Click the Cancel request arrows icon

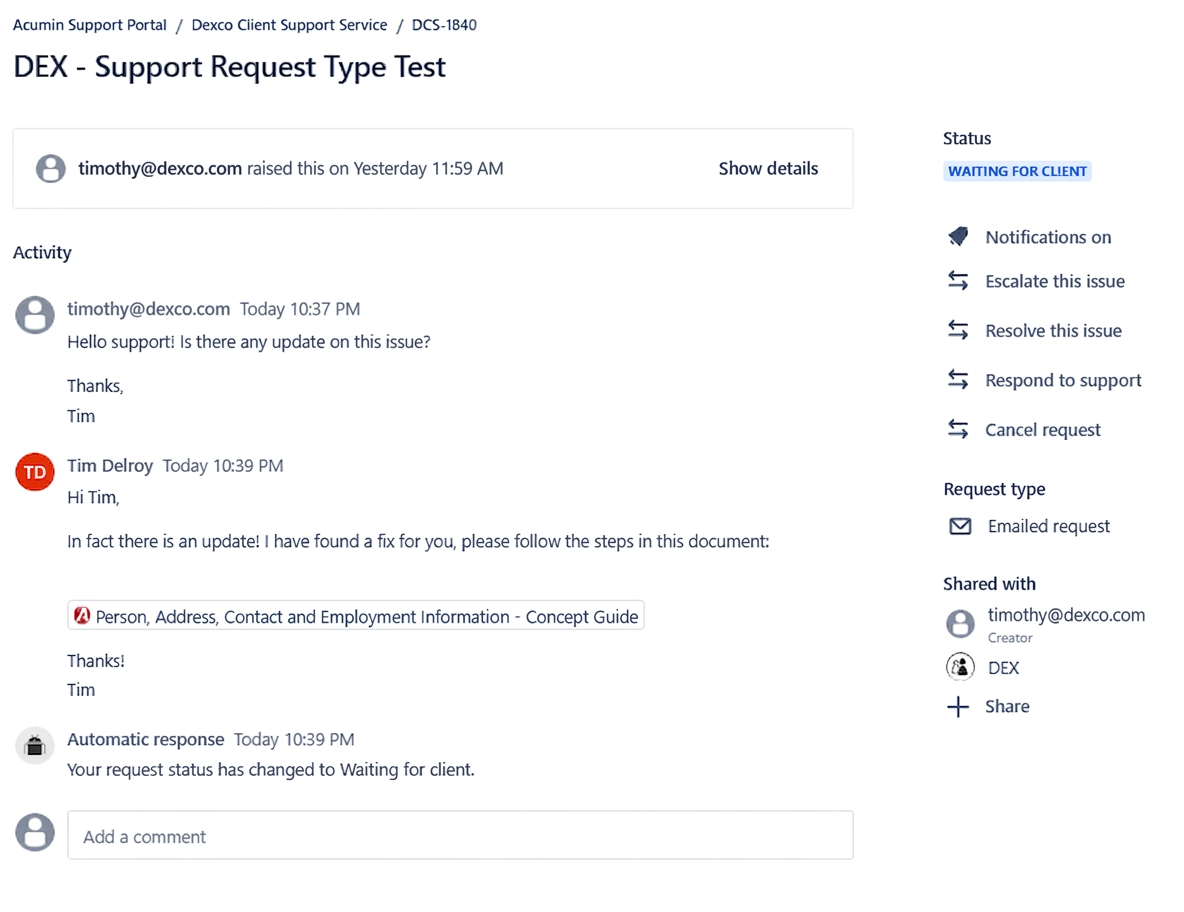click(958, 430)
